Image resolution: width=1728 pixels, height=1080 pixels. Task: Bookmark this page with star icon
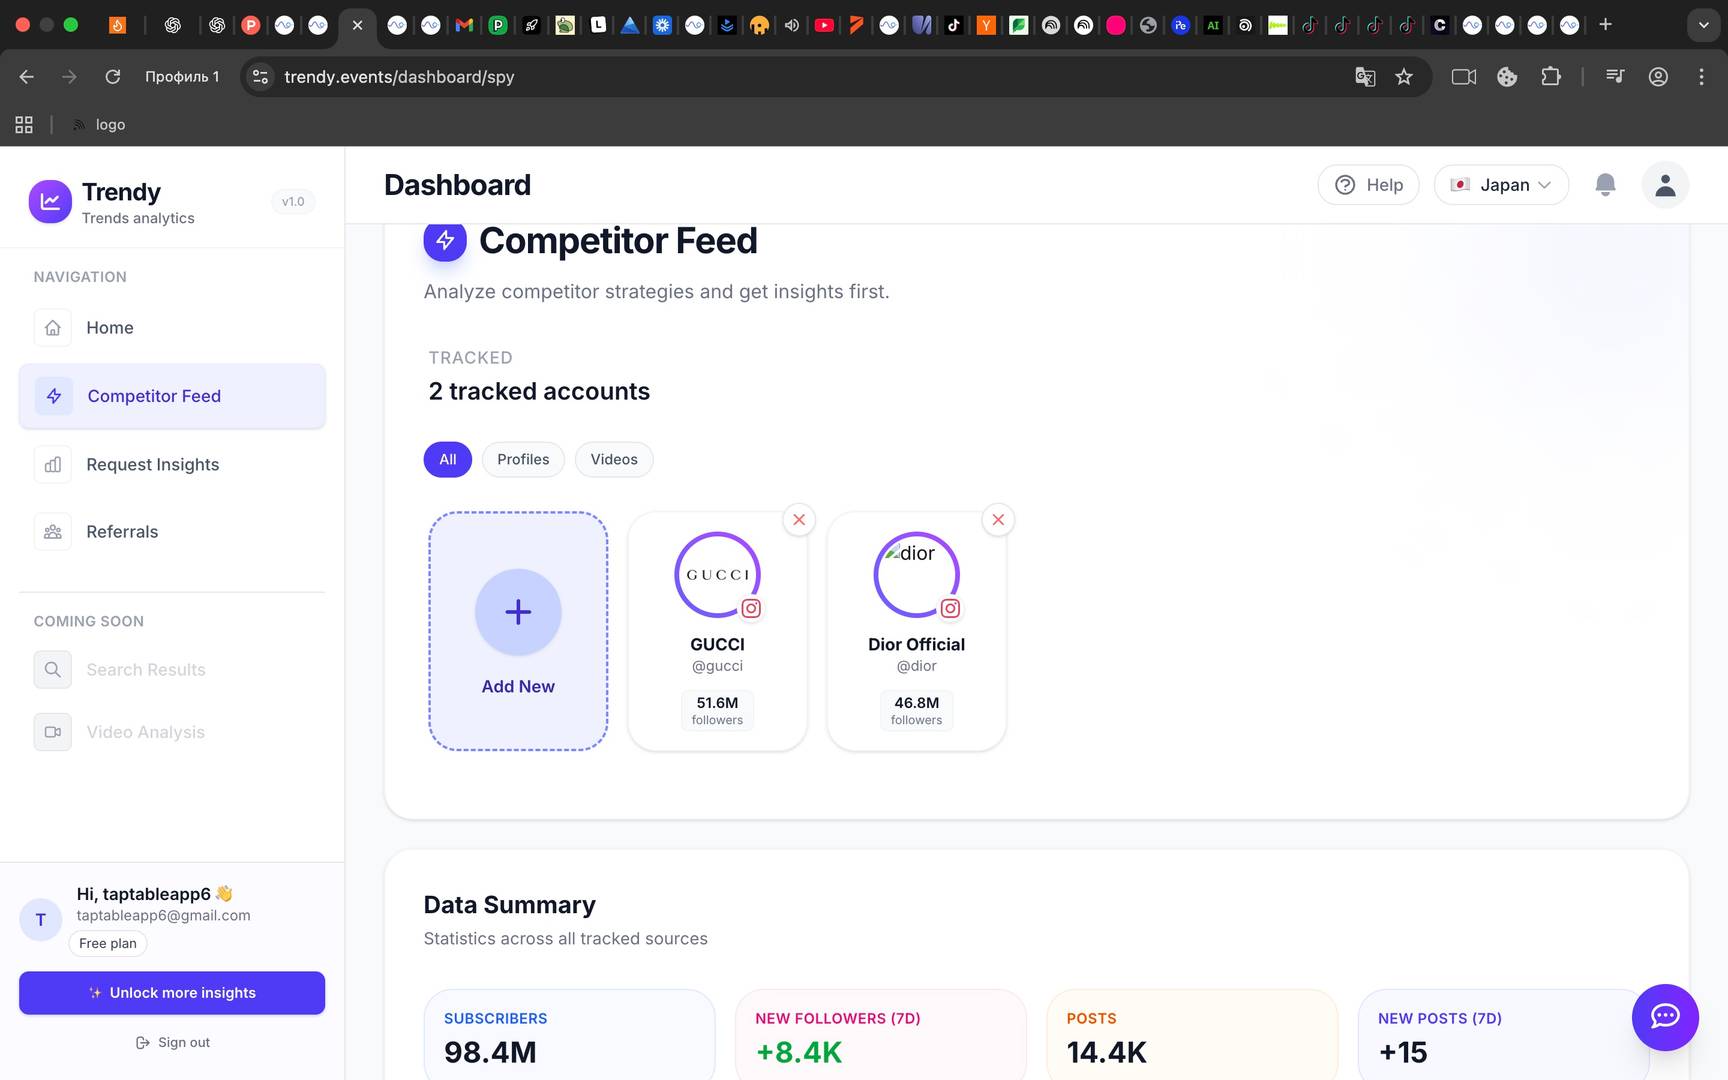pos(1404,77)
